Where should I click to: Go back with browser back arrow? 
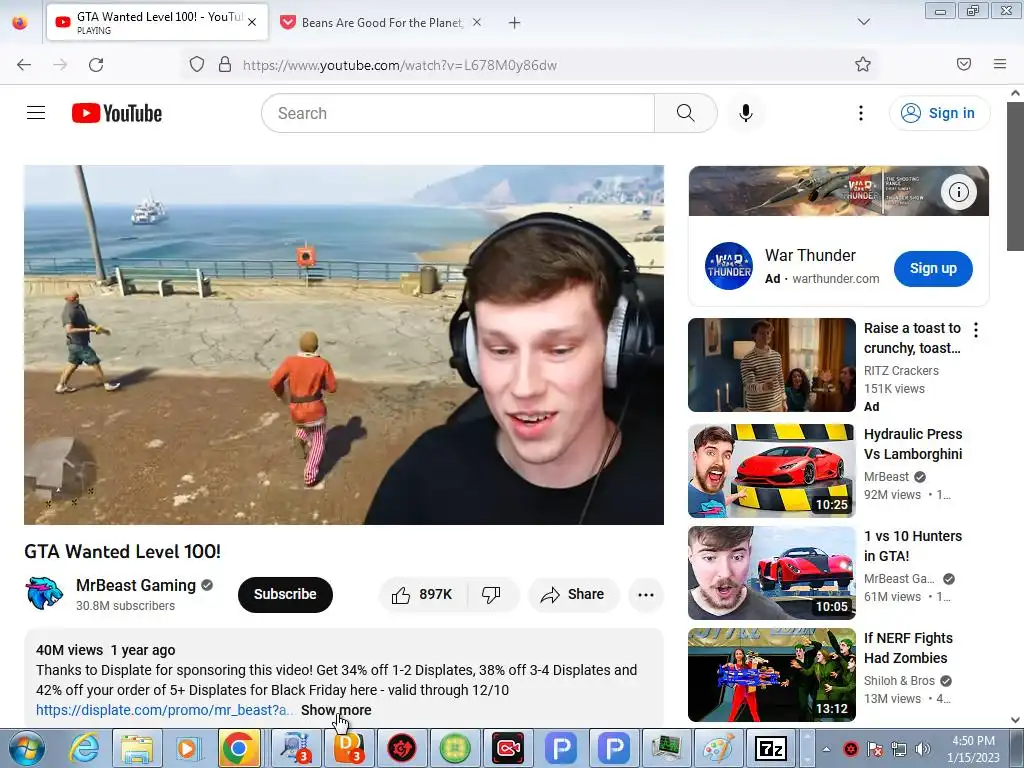24,65
